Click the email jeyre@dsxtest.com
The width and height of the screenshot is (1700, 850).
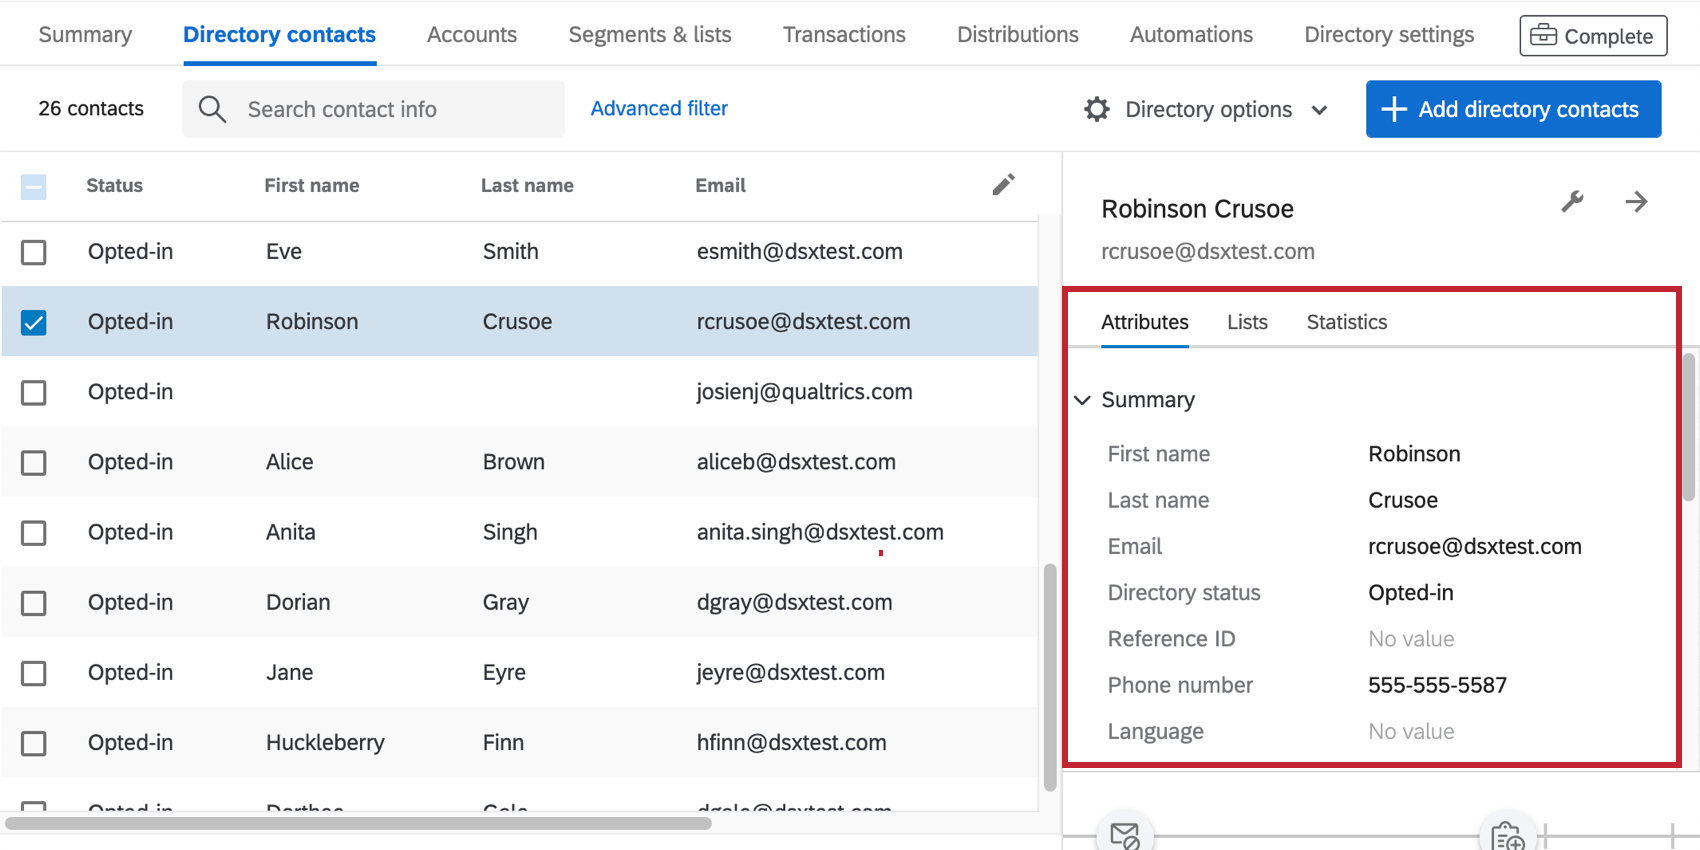click(791, 672)
